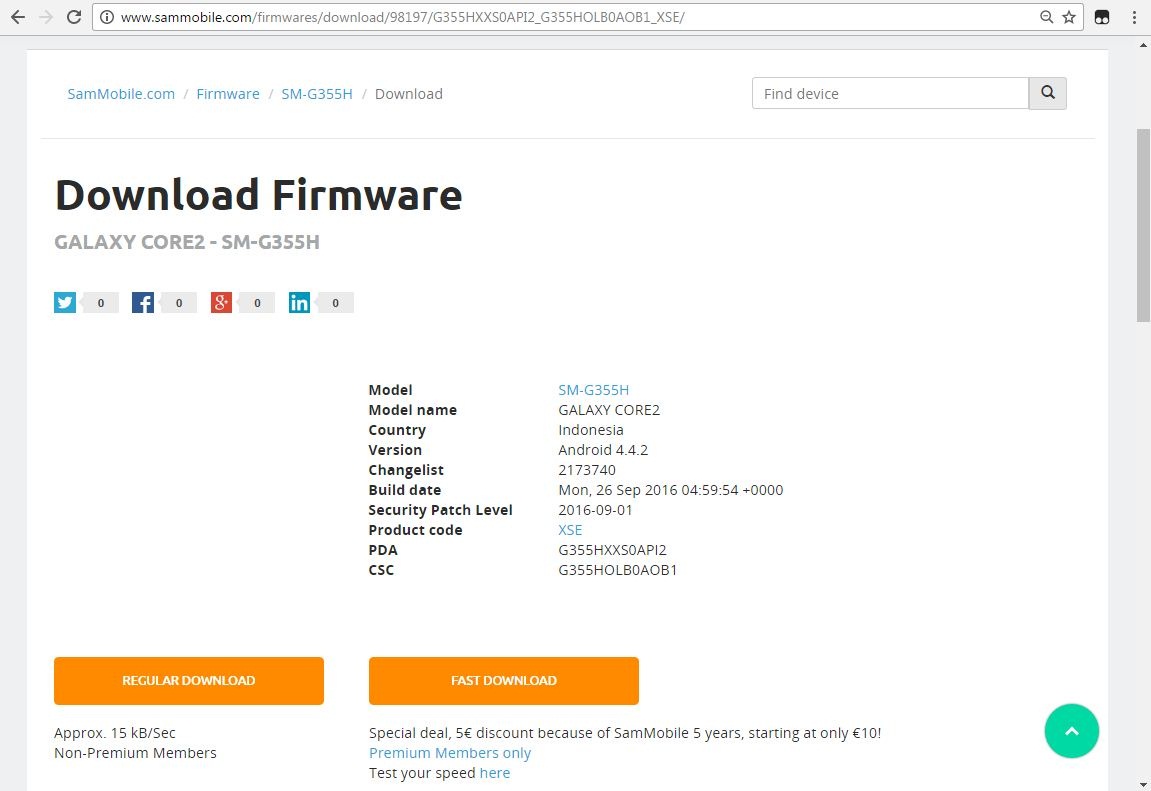
Task: Go to the Firmware breadcrumb link
Action: [x=228, y=94]
